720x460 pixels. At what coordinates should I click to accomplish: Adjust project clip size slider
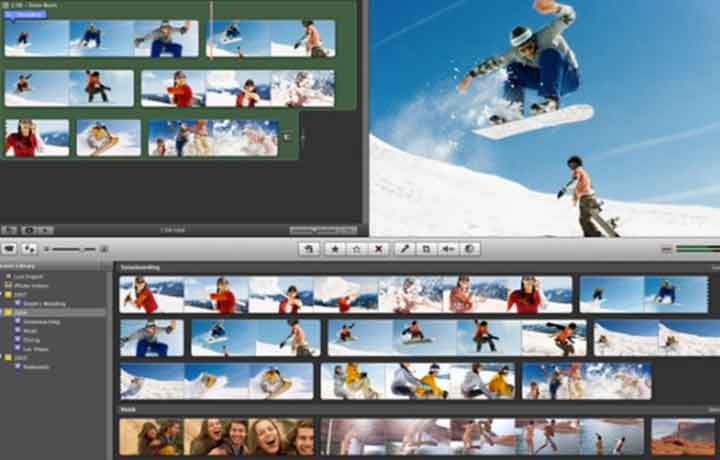pyautogui.click(x=323, y=230)
